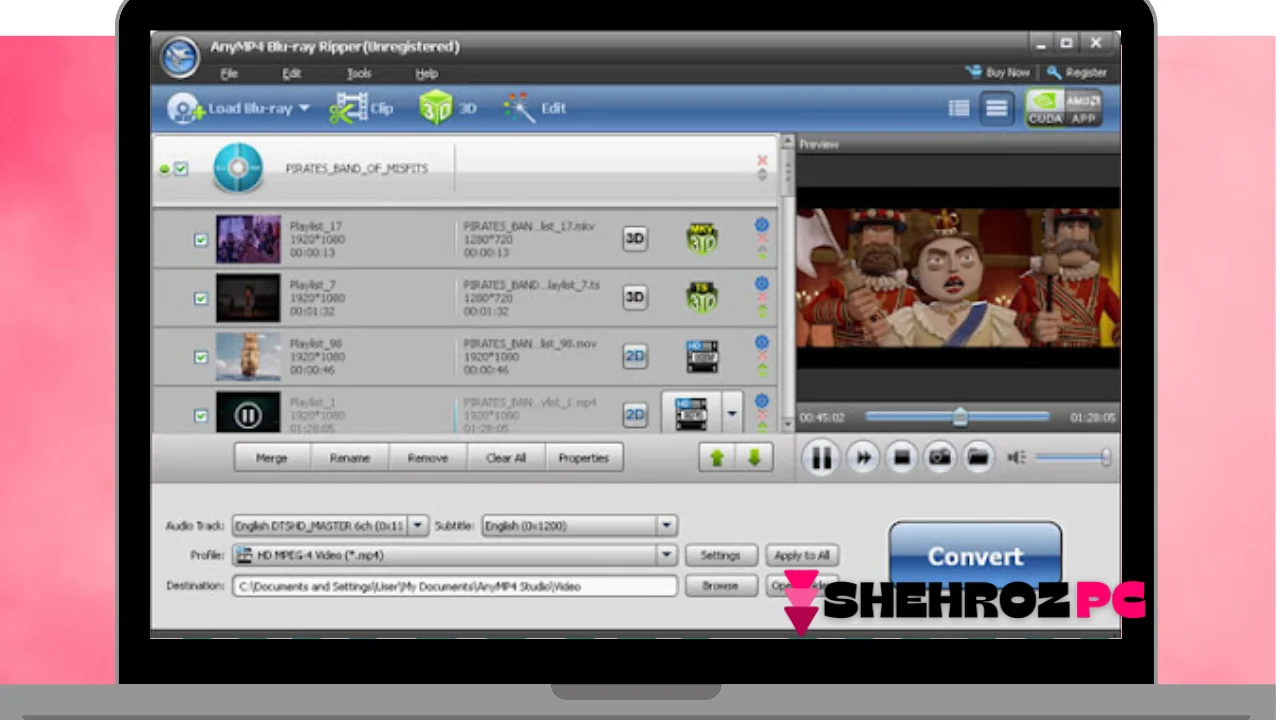Take a snapshot with camera icon
This screenshot has width=1280, height=720.
point(940,458)
